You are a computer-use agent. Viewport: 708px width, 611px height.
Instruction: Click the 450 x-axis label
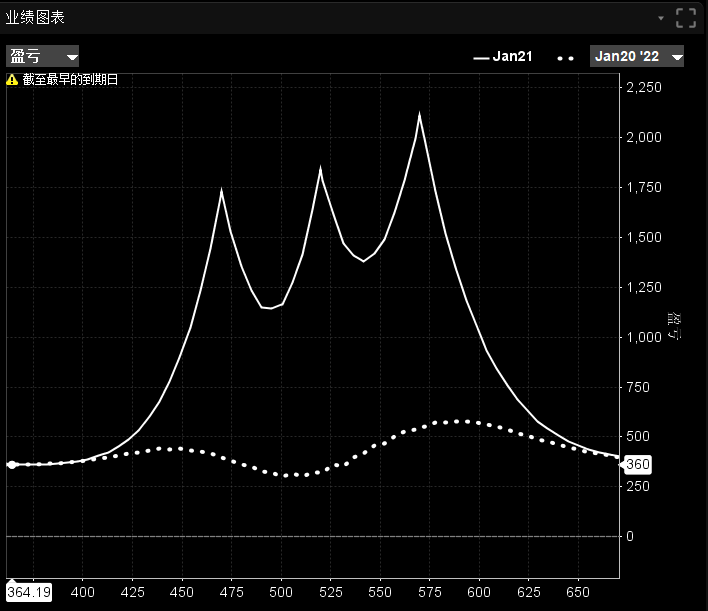pos(182,592)
